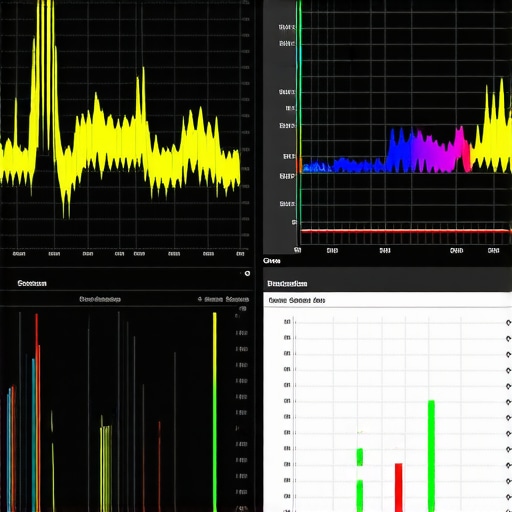Screen dimensions: 512x512
Task: Click the small circle icon above the bottom-left panel
Action: pyautogui.click(x=247, y=273)
